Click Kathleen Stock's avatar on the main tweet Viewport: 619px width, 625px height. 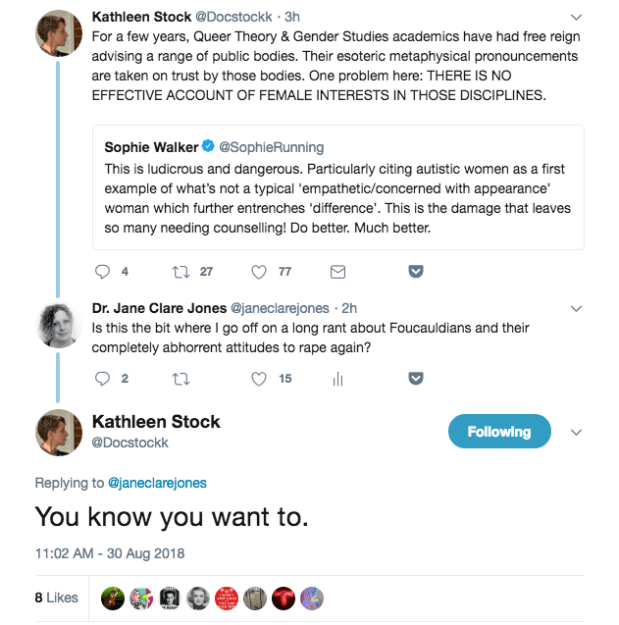(x=57, y=432)
